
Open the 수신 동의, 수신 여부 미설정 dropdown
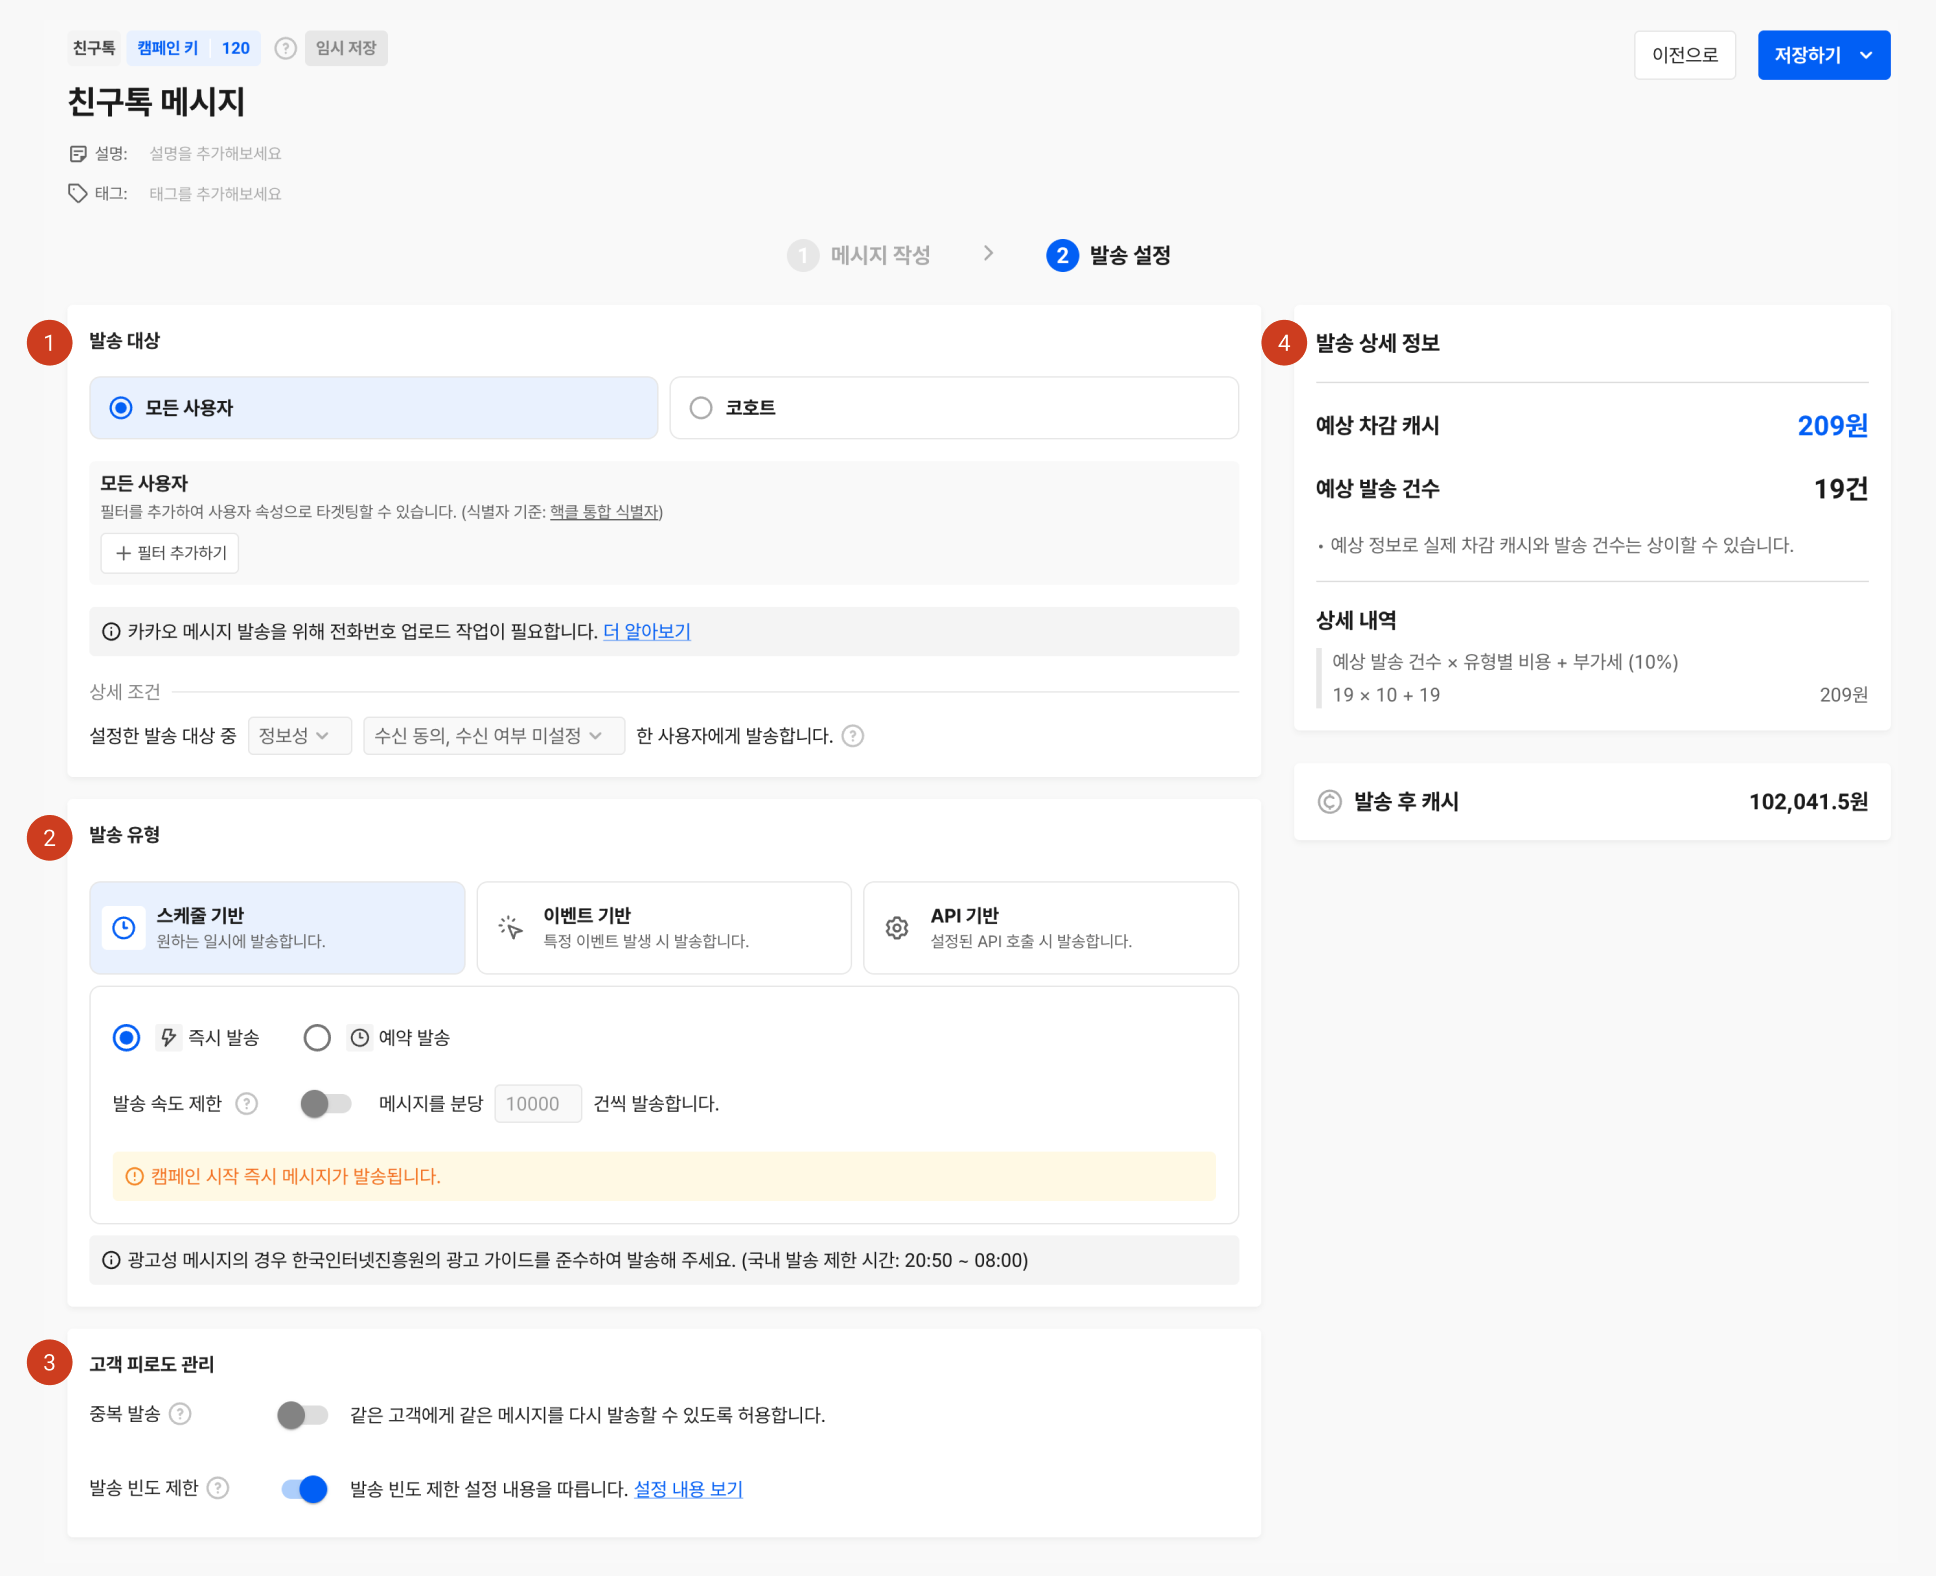(494, 736)
